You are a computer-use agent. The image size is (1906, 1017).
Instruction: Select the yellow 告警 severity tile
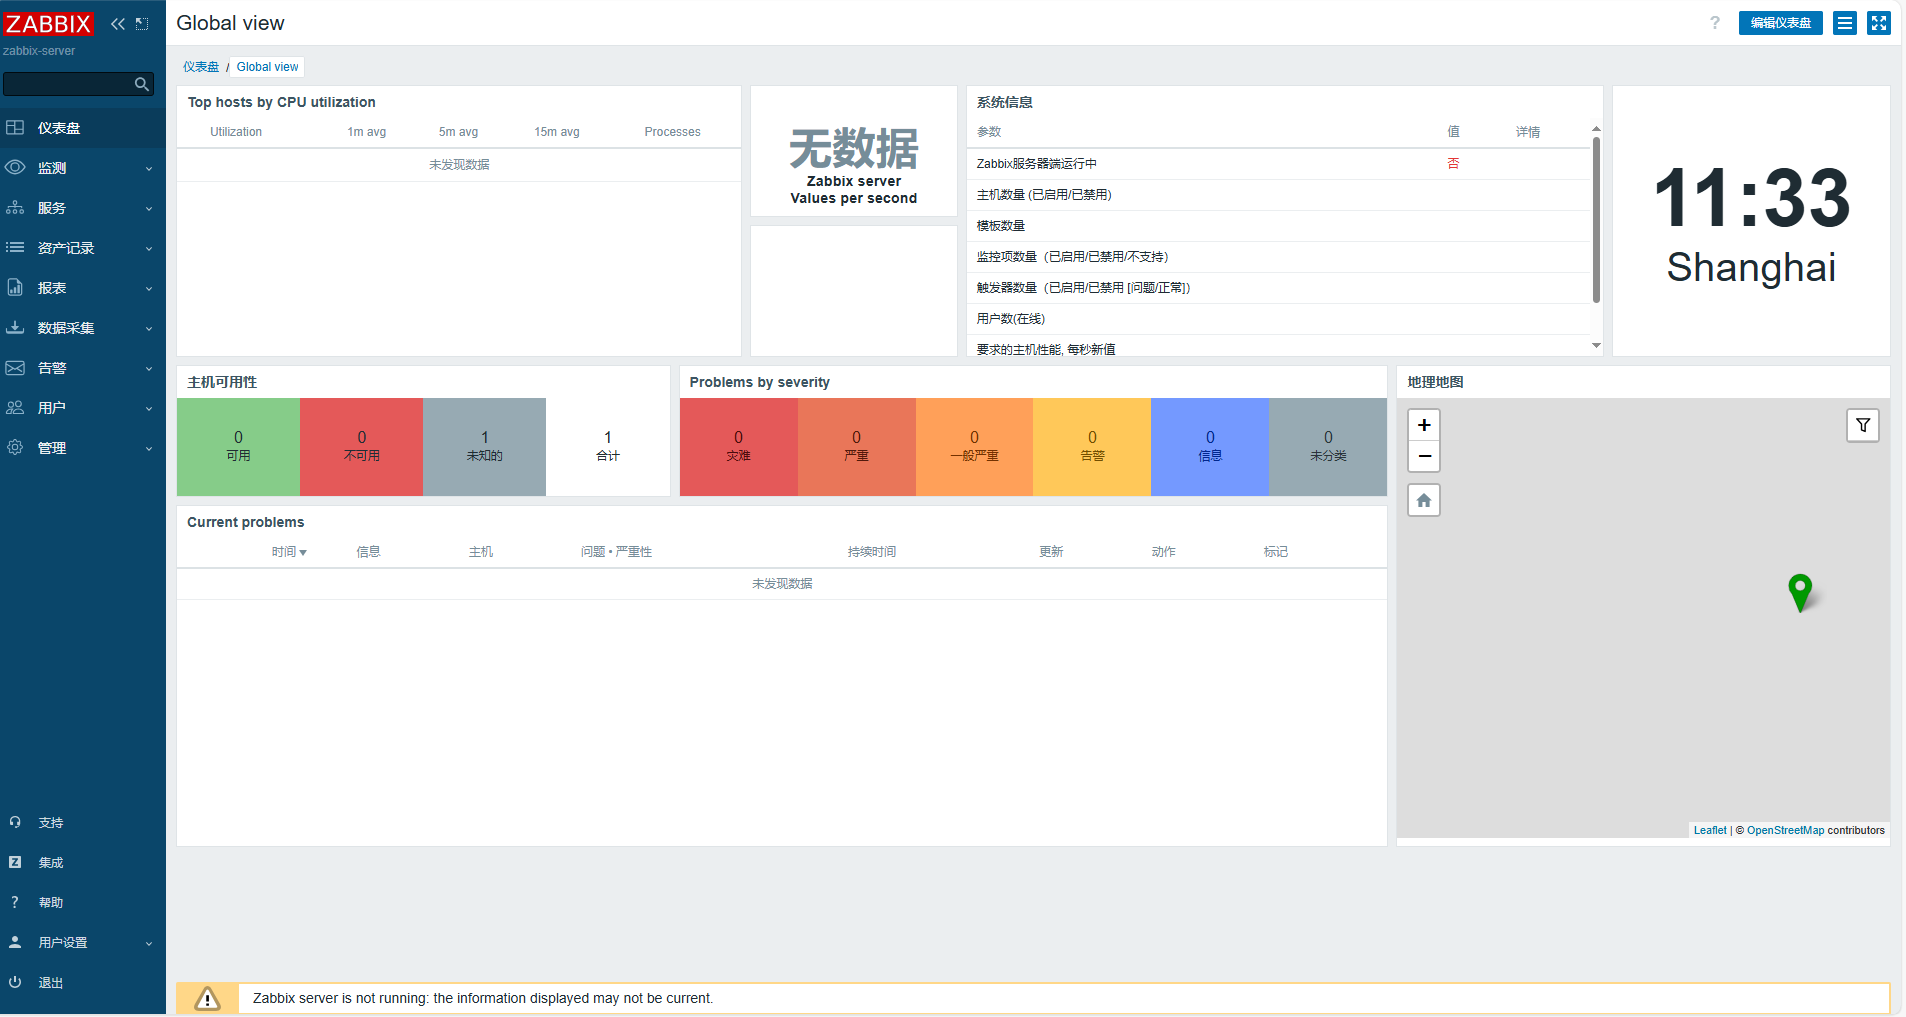click(1092, 447)
